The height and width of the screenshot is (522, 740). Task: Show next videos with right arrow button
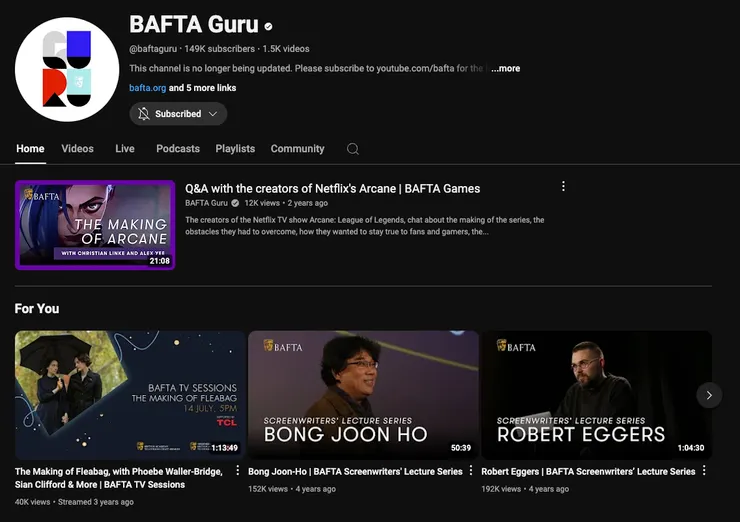[x=709, y=395]
